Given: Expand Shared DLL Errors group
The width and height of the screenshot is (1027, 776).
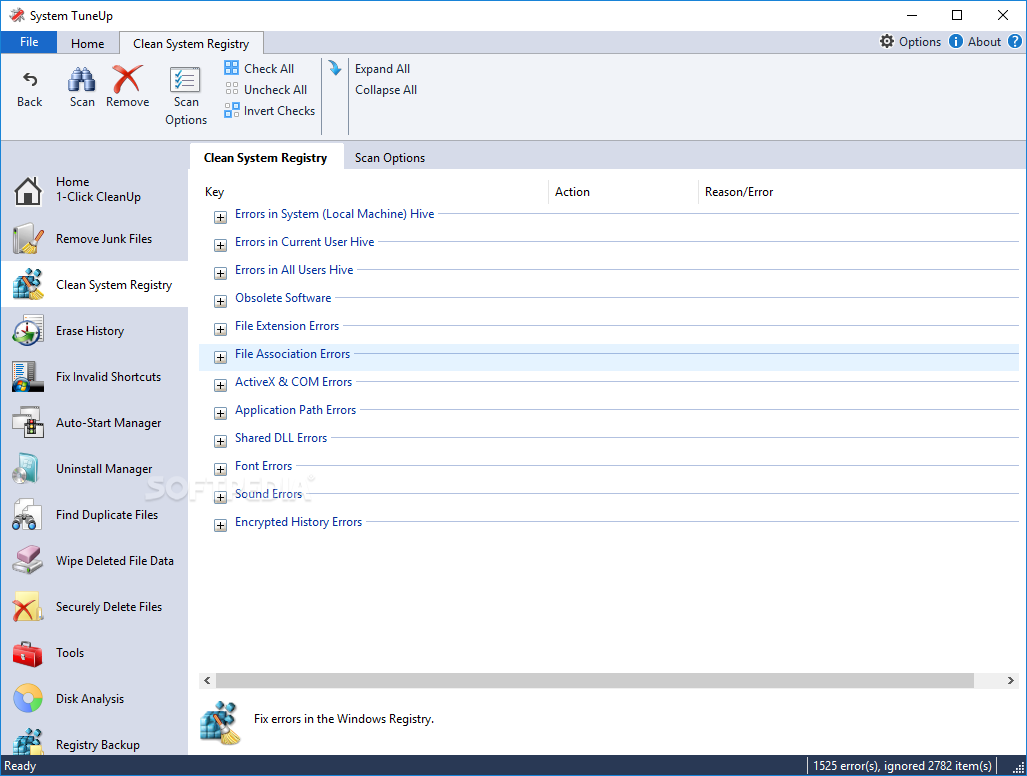Looking at the screenshot, I should [221, 441].
